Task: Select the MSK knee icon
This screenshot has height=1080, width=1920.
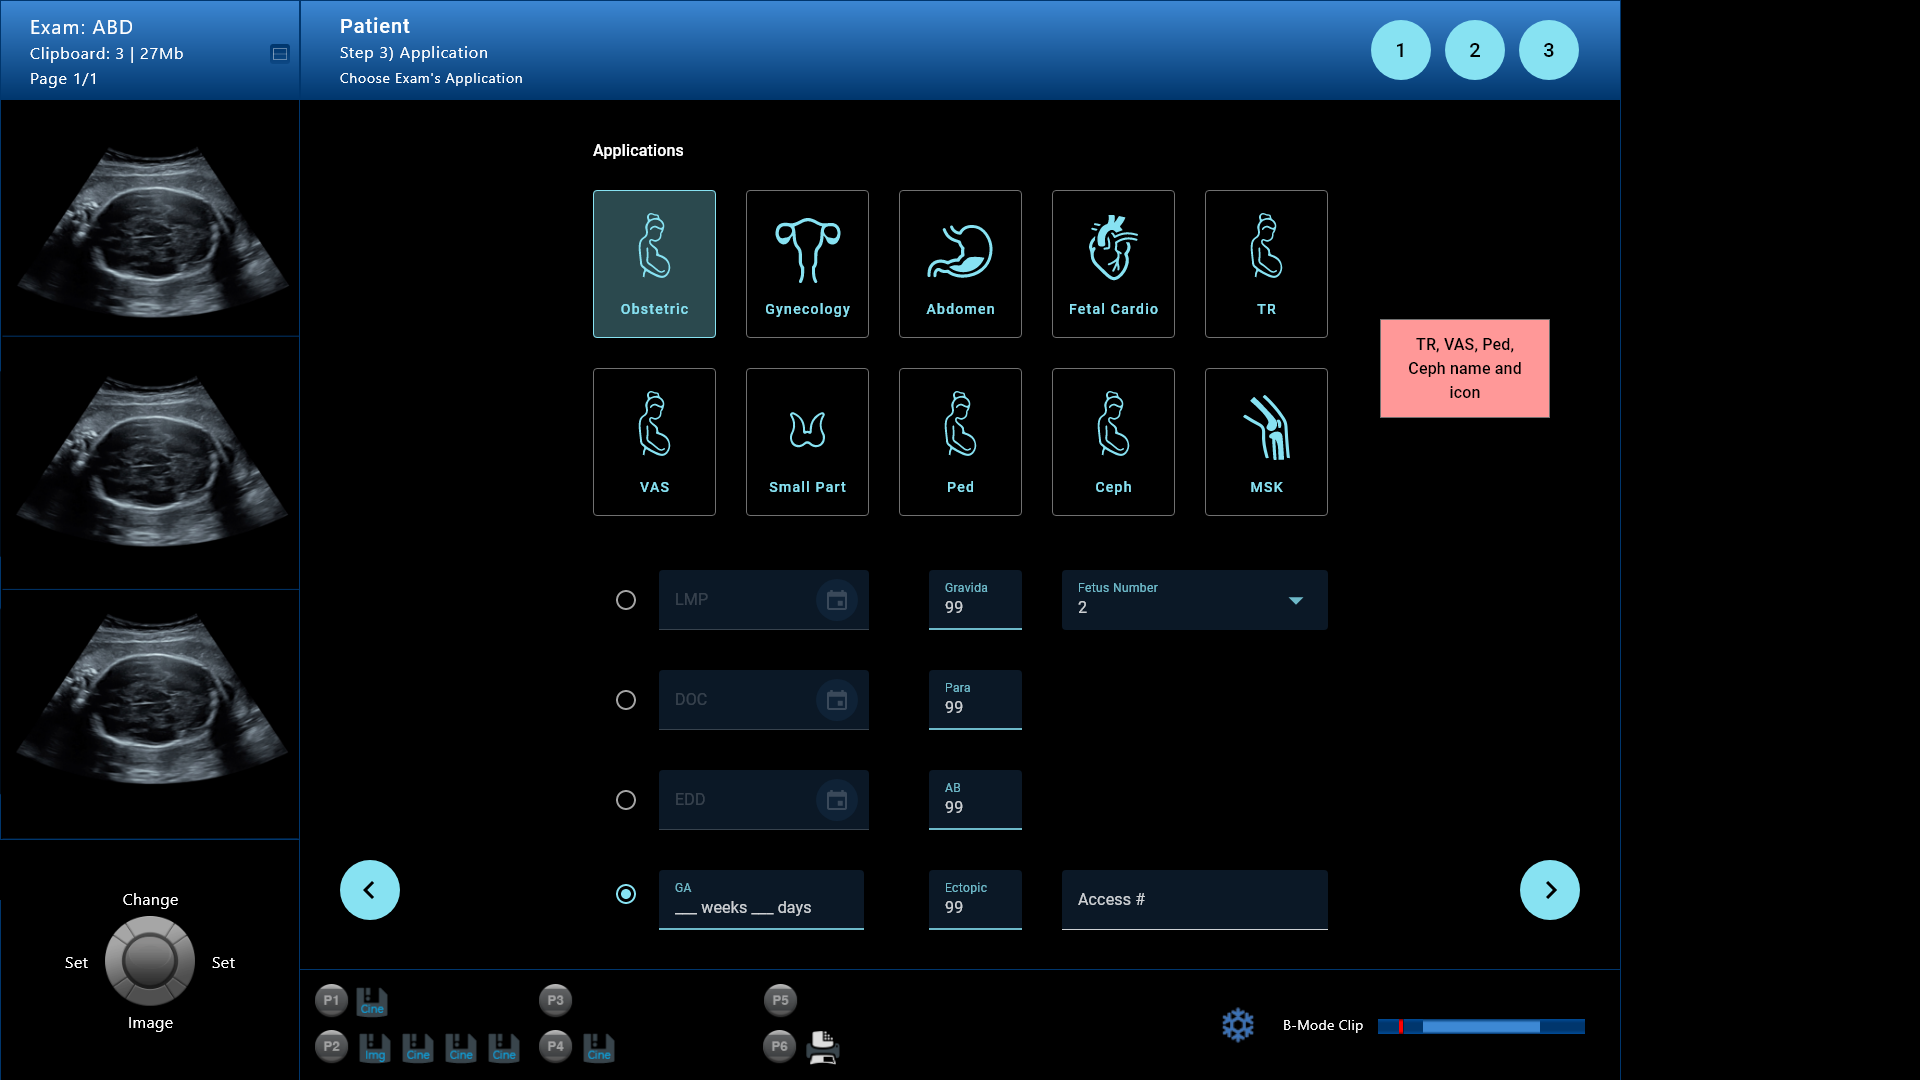Action: [x=1266, y=442]
